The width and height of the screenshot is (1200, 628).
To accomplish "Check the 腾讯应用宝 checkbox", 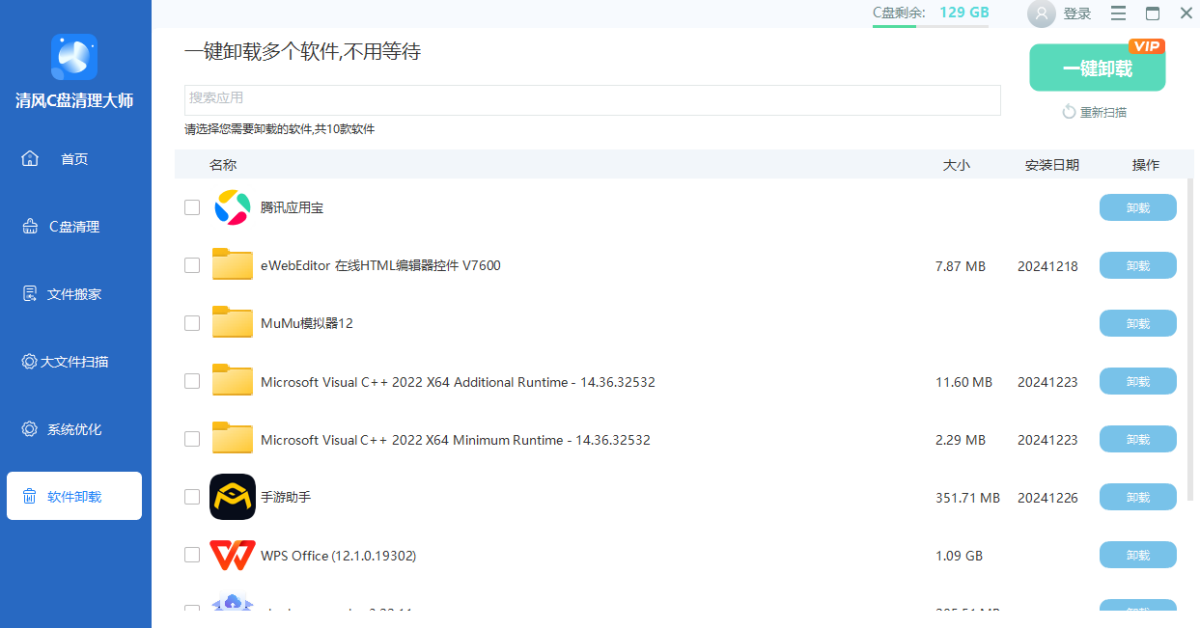I will tap(192, 208).
